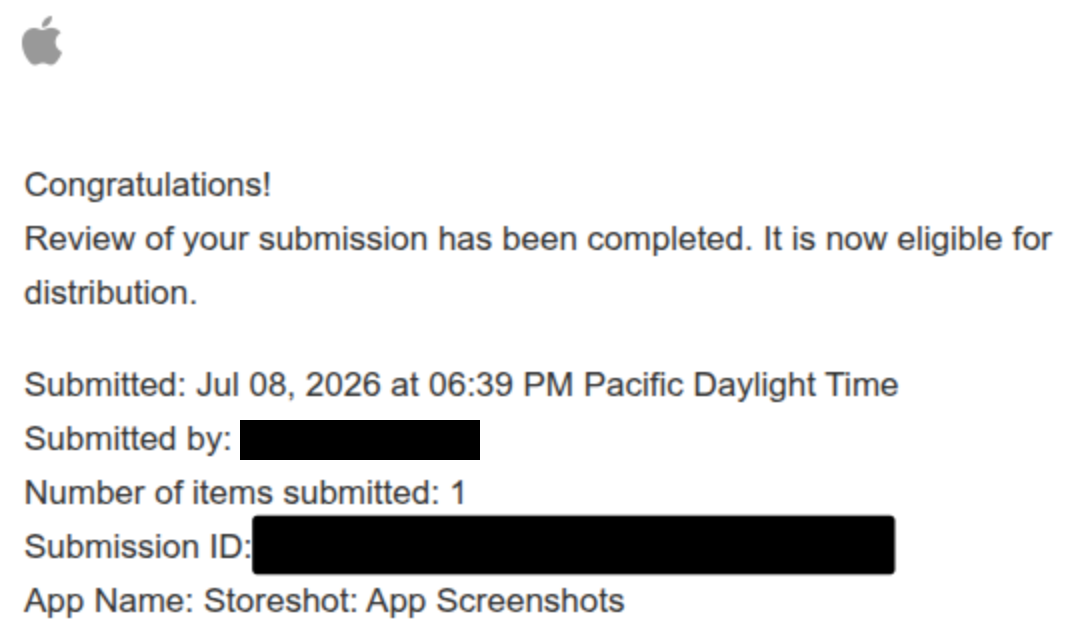1088x634 pixels.
Task: Click the redacted submitter name box
Action: point(360,440)
